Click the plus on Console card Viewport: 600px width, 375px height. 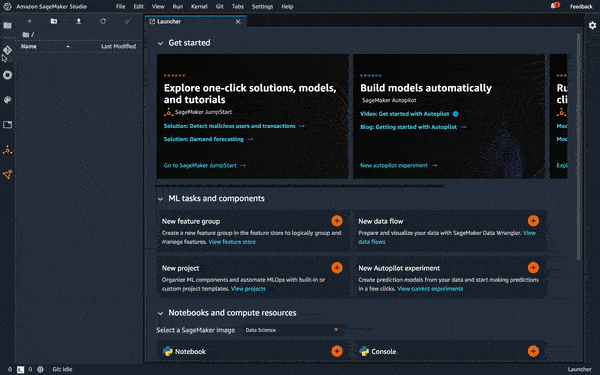click(x=533, y=351)
